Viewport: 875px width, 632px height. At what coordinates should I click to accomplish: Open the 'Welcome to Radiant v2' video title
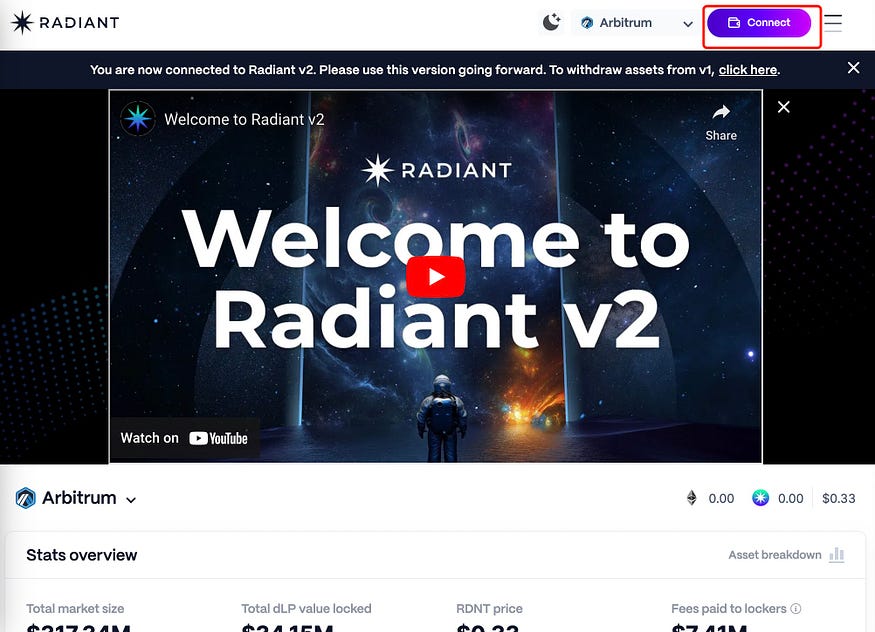244,119
